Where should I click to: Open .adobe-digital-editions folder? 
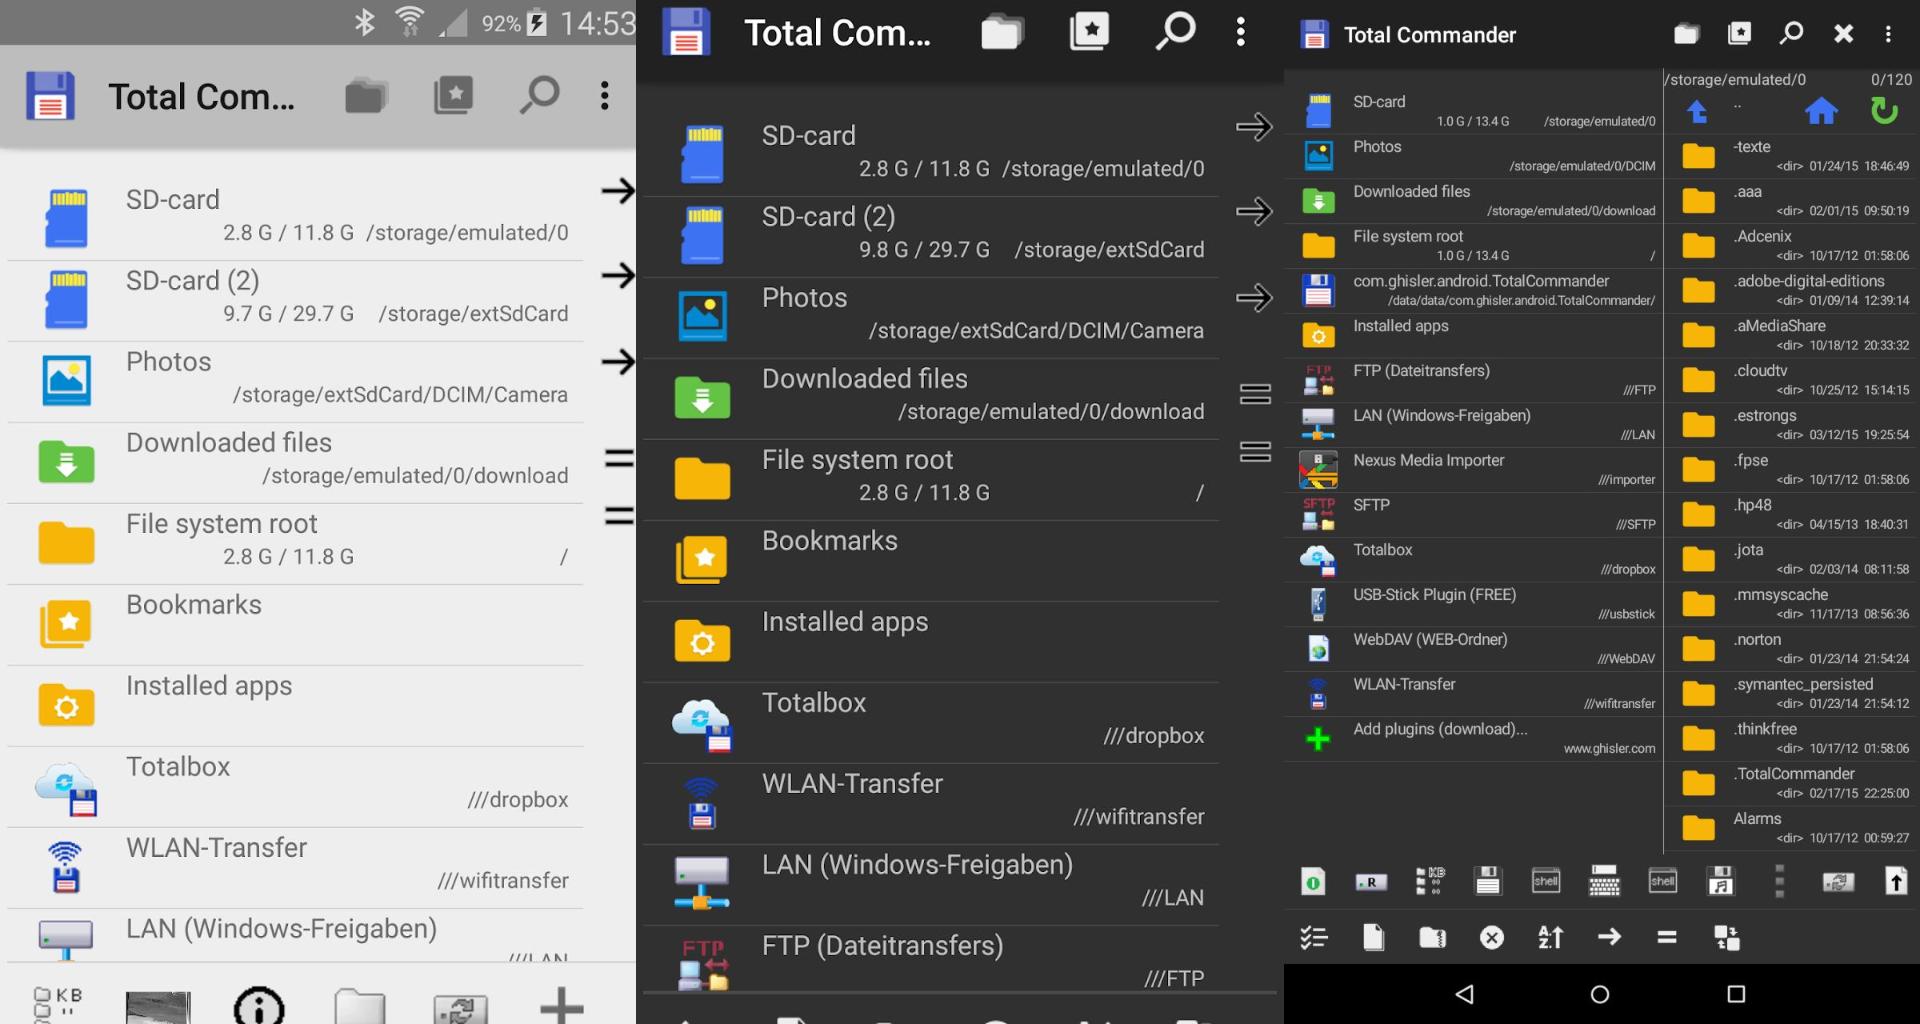click(x=1792, y=290)
